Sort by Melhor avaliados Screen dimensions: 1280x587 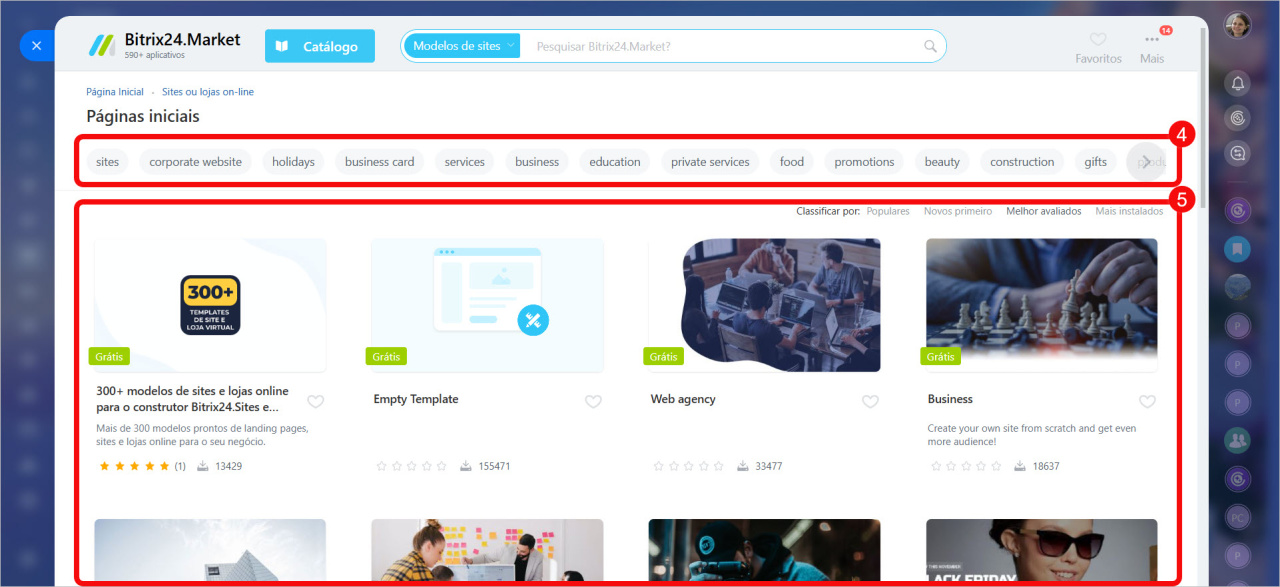(1044, 211)
